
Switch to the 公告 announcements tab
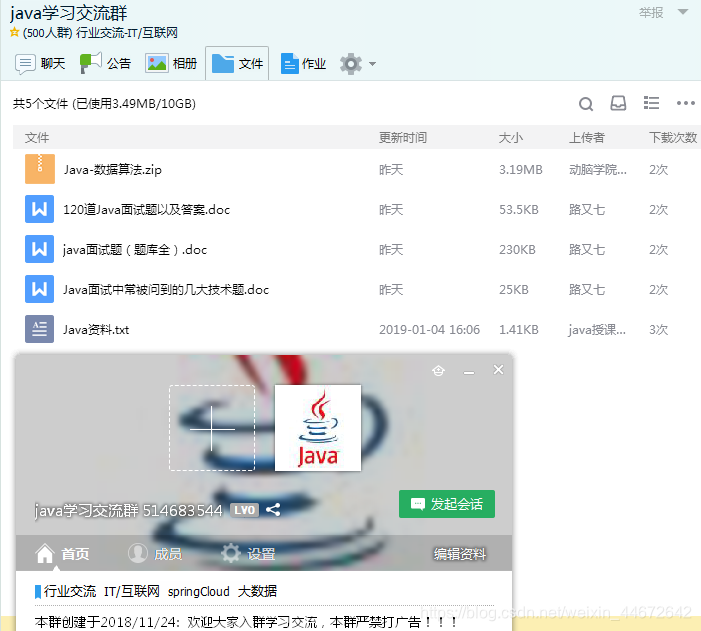tap(106, 64)
